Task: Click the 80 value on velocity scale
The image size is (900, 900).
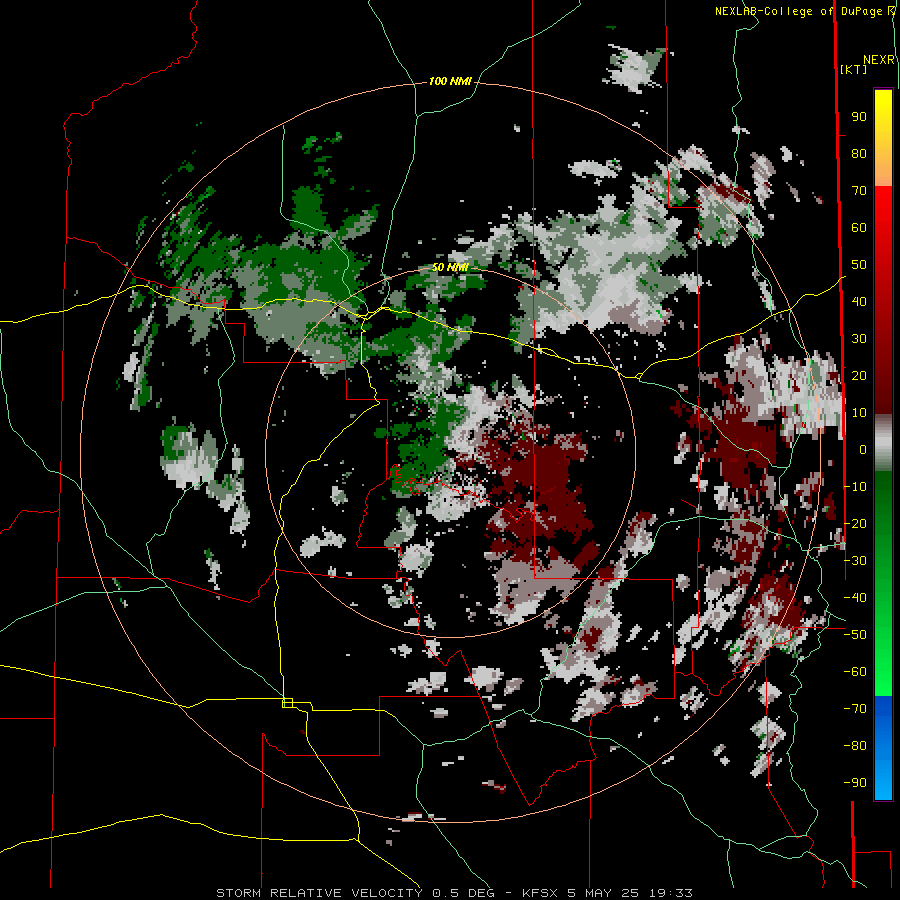Action: pyautogui.click(x=859, y=154)
